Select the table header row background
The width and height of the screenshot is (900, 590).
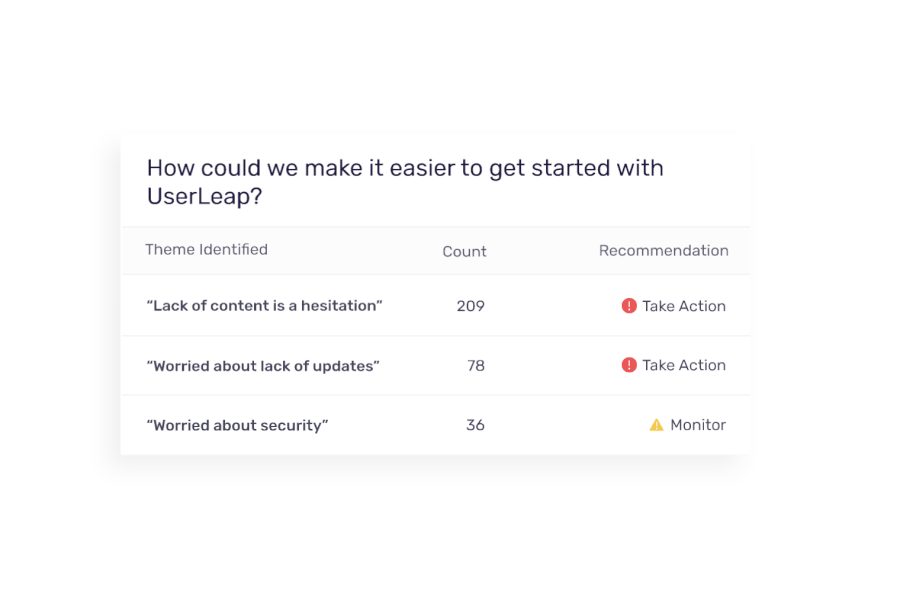(436, 251)
